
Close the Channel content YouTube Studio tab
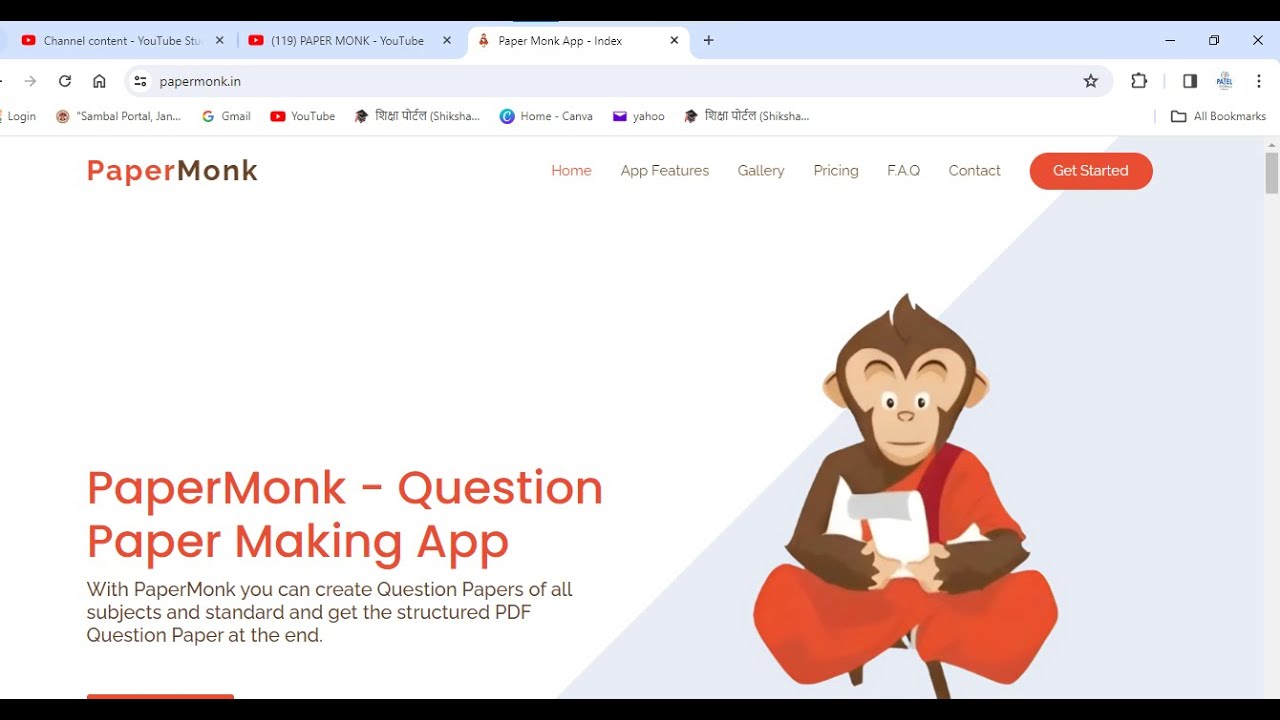click(x=220, y=40)
